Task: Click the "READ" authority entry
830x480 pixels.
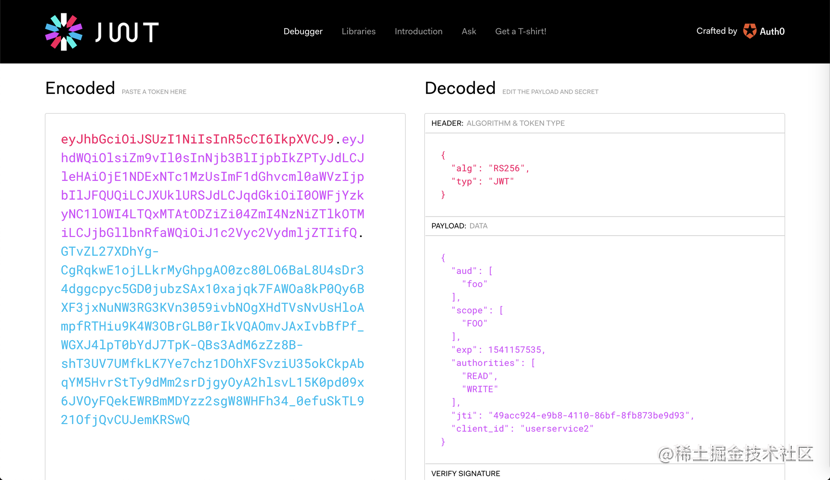Action: pyautogui.click(x=477, y=376)
